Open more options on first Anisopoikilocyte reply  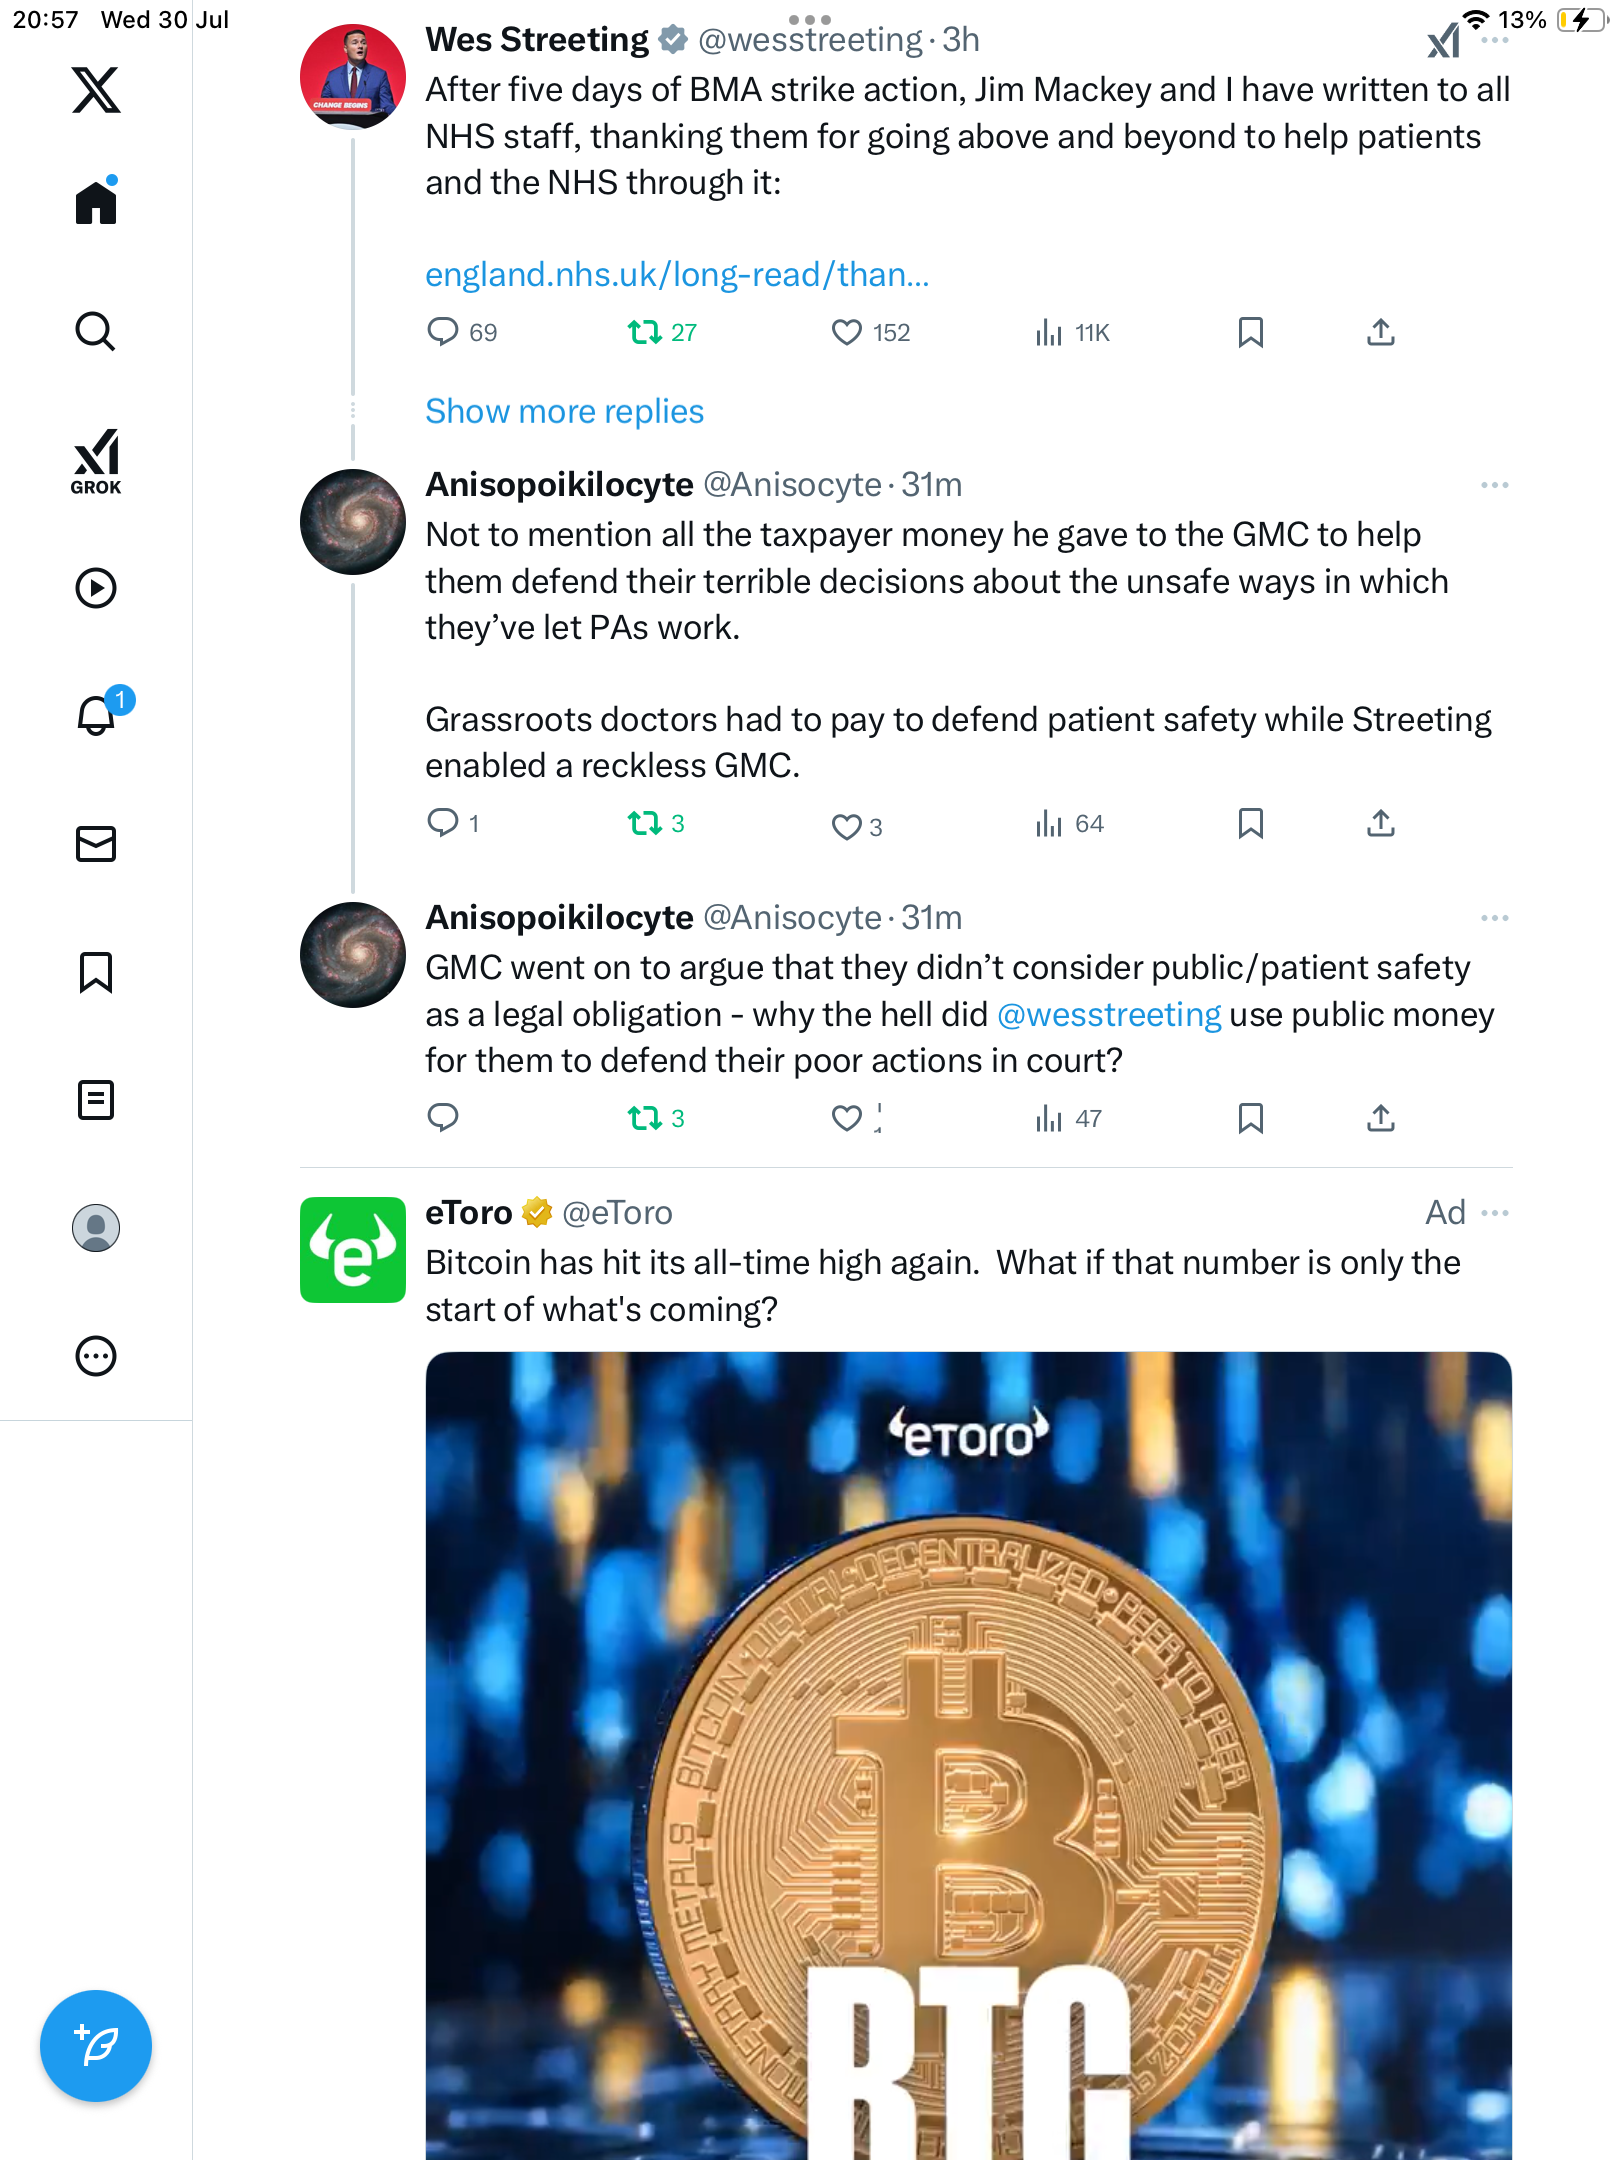point(1495,485)
